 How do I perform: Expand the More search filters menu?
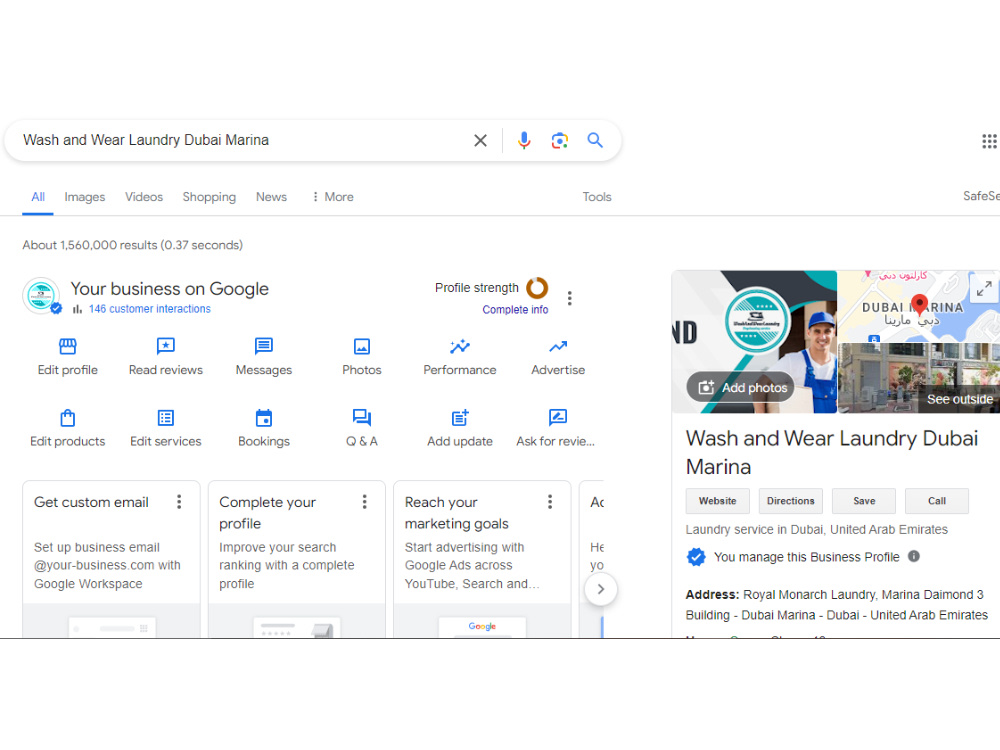pyautogui.click(x=332, y=197)
